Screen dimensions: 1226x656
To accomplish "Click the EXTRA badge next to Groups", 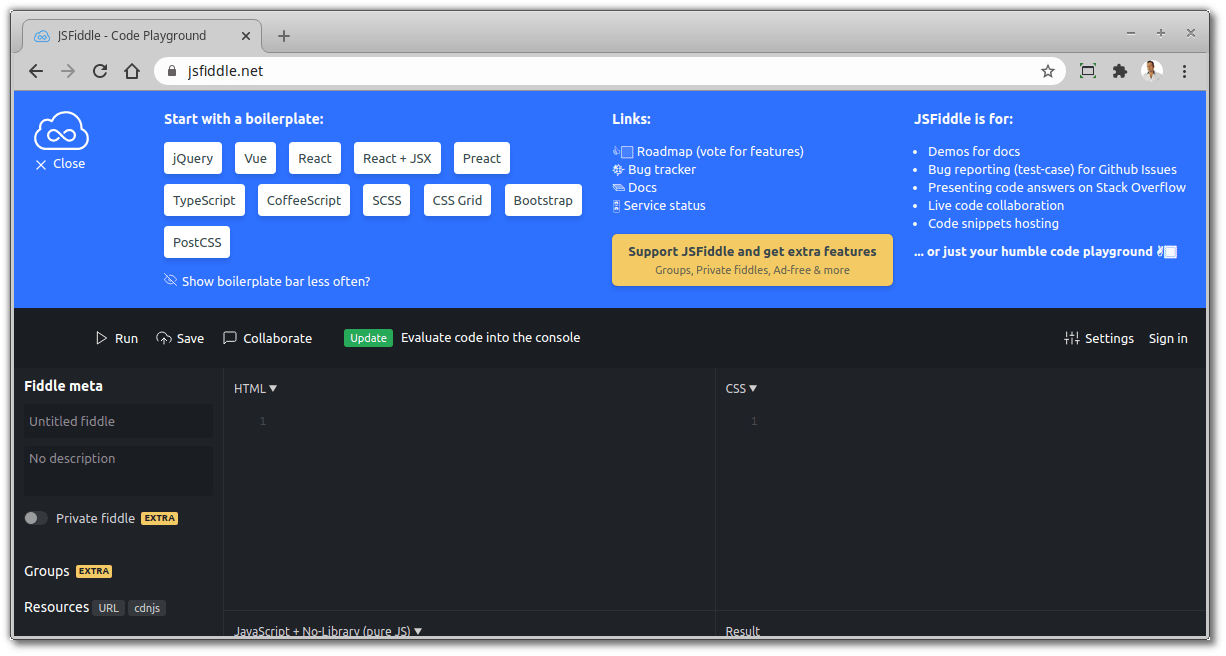I will pyautogui.click(x=94, y=571).
